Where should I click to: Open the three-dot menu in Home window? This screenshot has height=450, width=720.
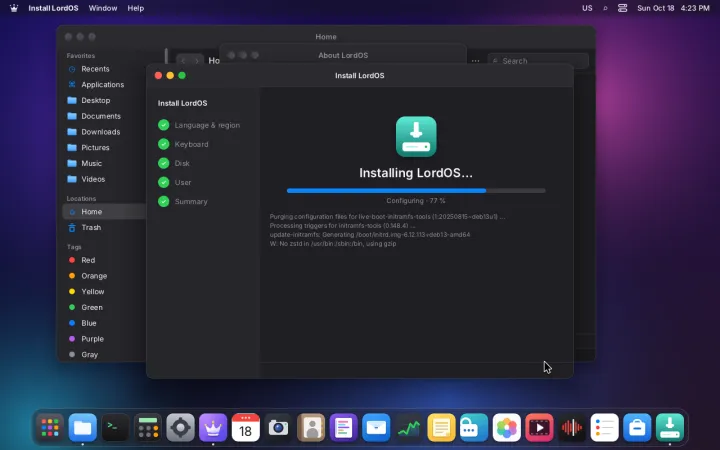pyautogui.click(x=475, y=61)
